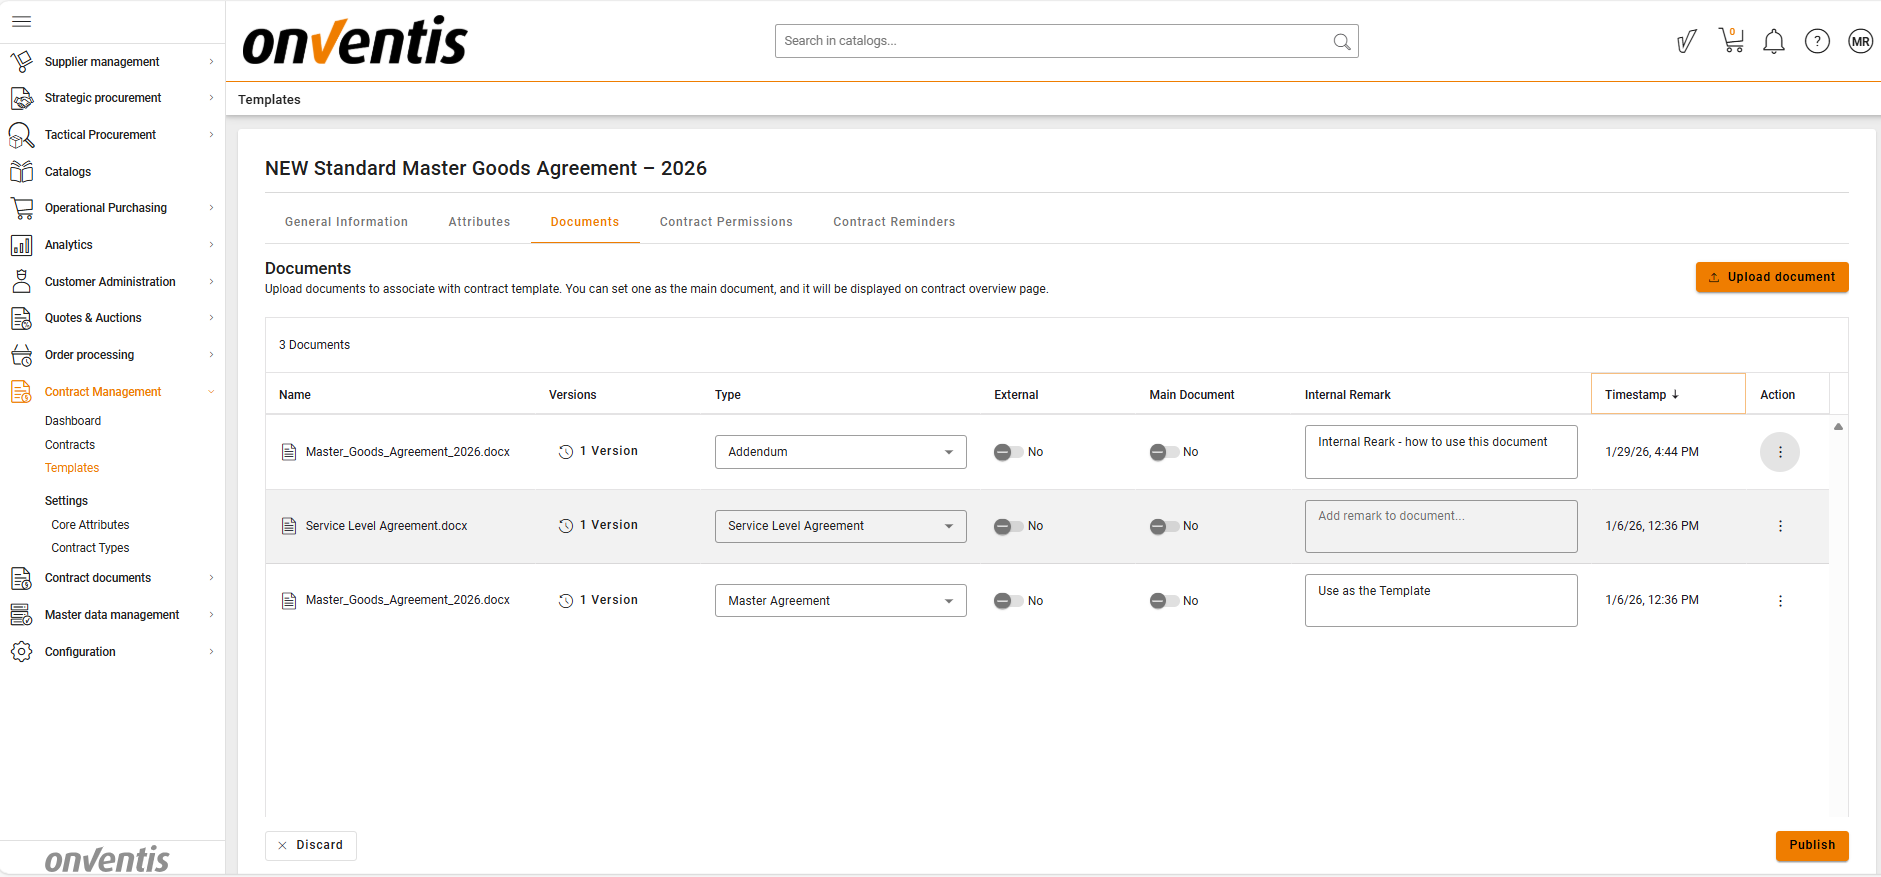Toggle Main Document switch for Addendum row
The image size is (1881, 877).
pyautogui.click(x=1163, y=452)
